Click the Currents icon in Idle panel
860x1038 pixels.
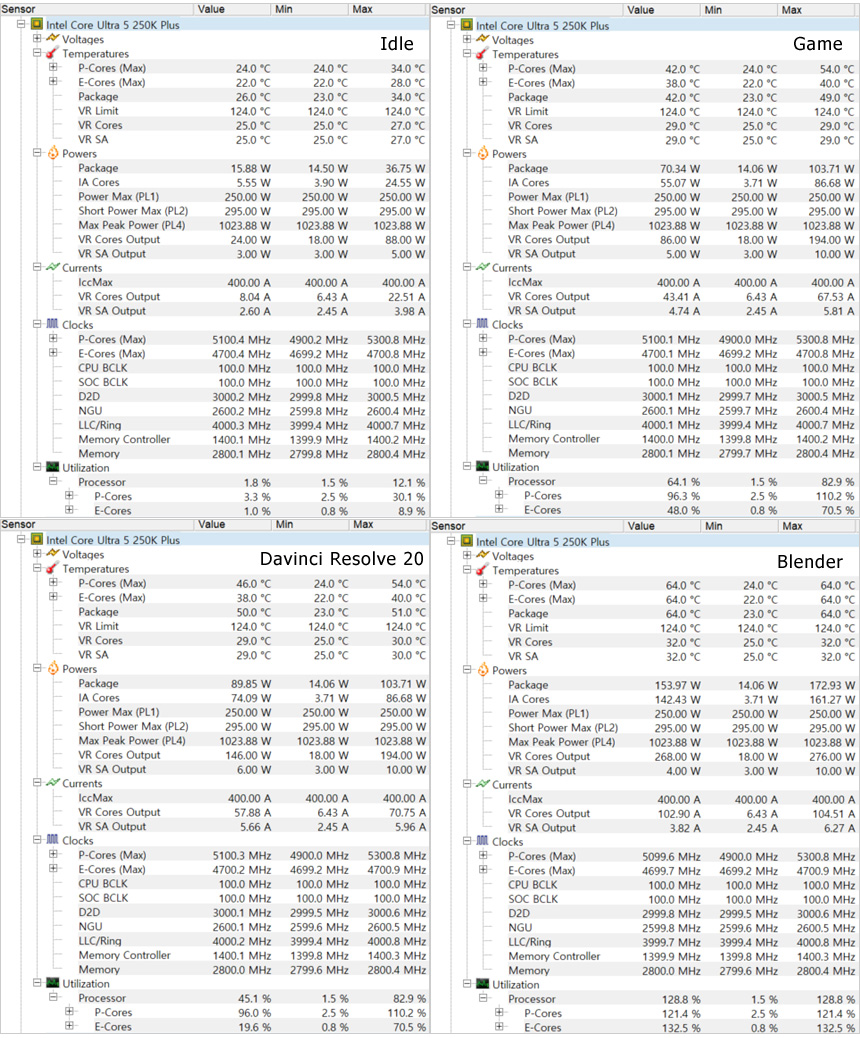50,268
